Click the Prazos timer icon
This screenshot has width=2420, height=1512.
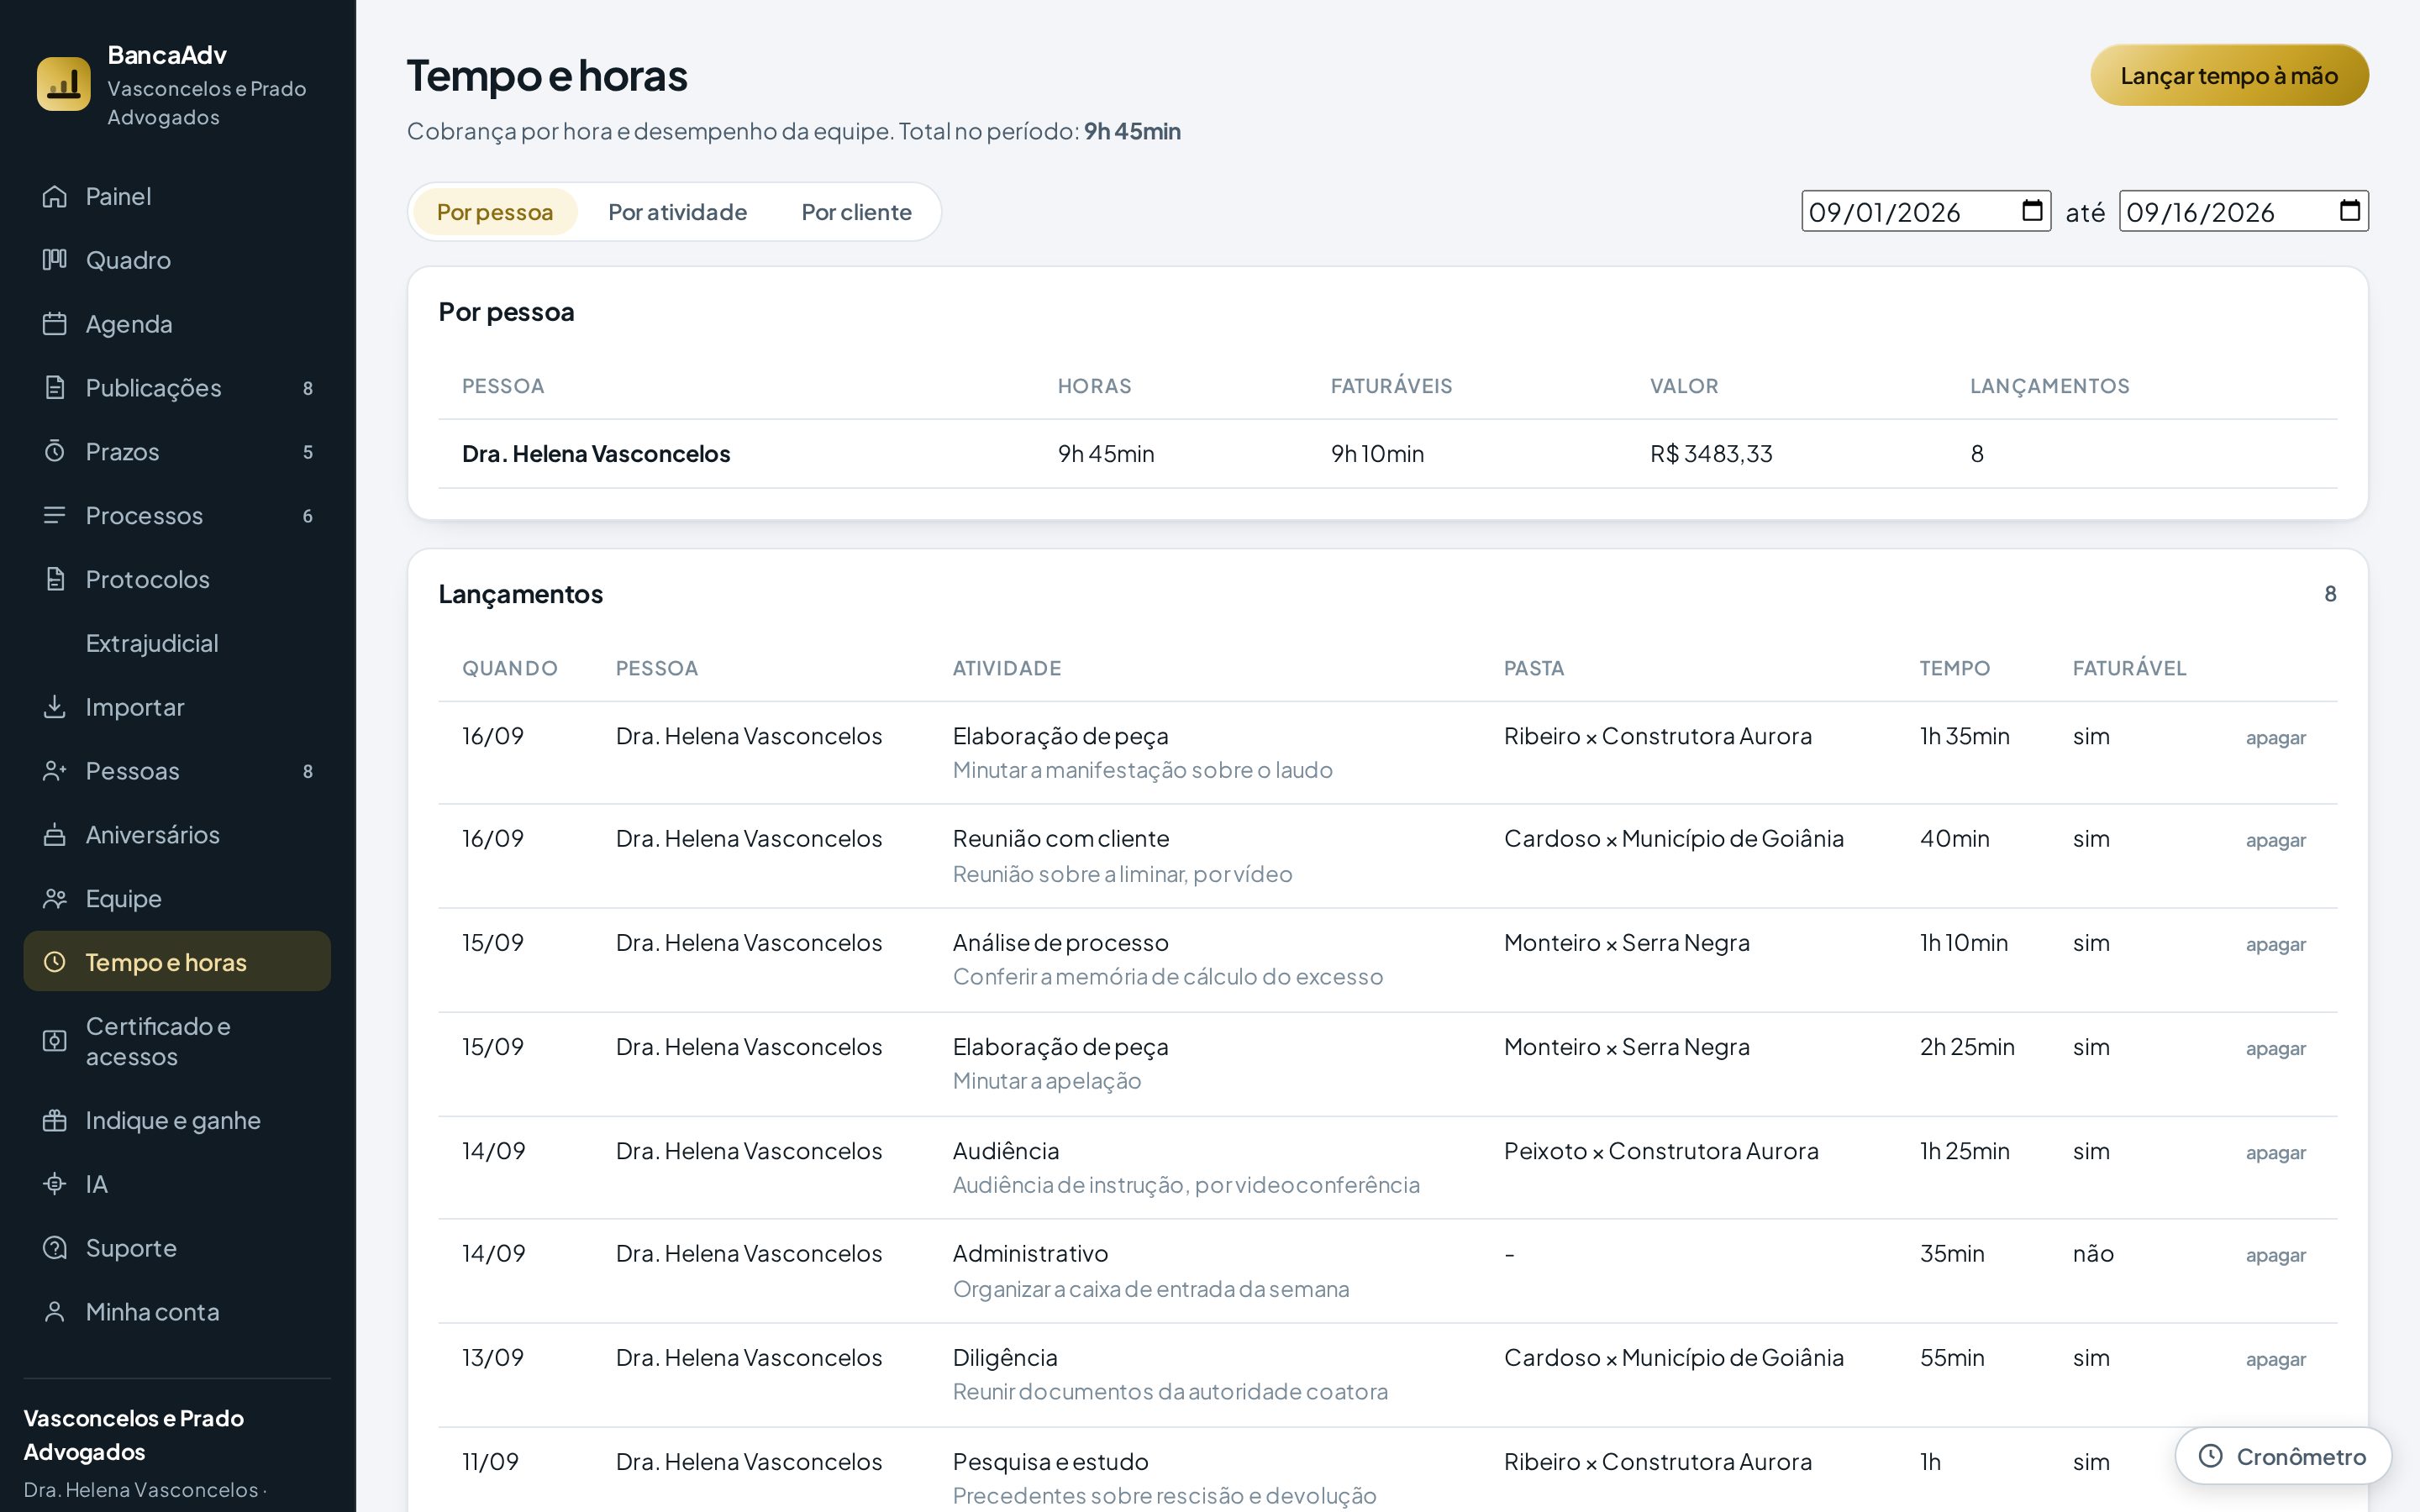pyautogui.click(x=55, y=452)
